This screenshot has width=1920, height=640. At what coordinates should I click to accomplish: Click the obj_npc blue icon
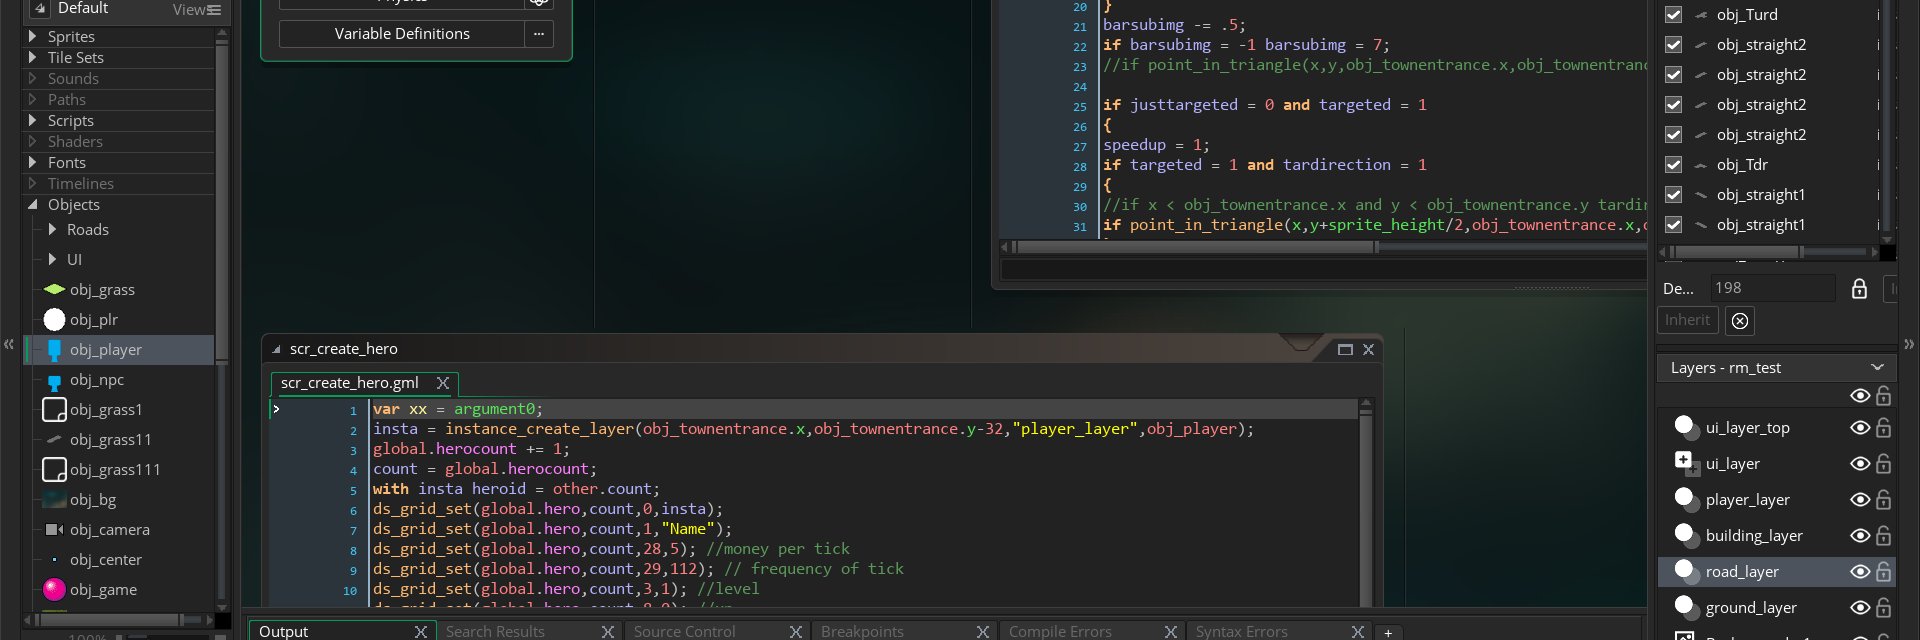coord(54,380)
